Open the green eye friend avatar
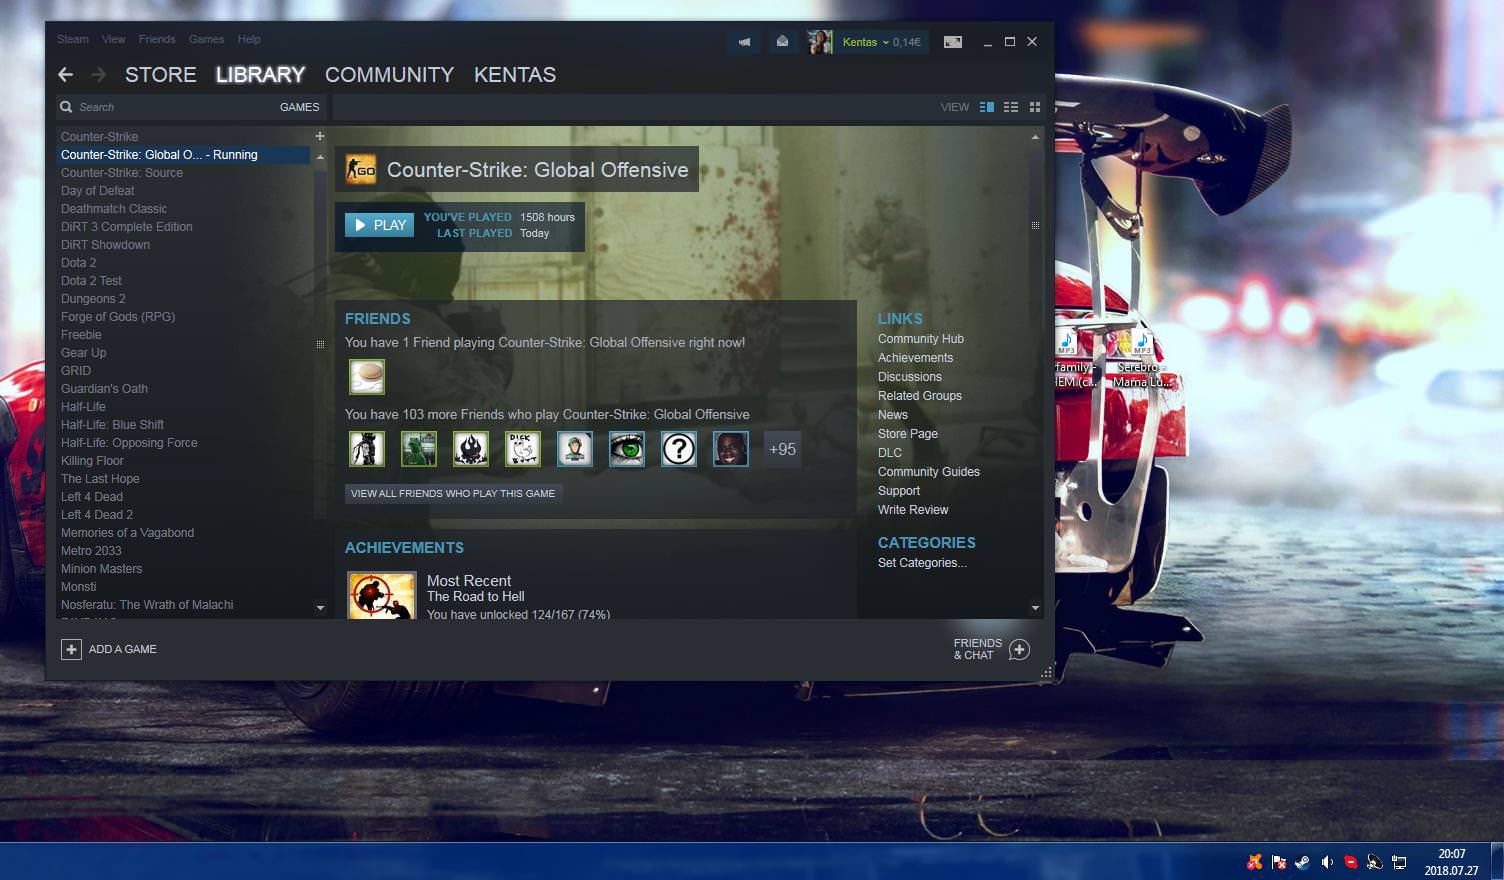The image size is (1504, 880). [627, 449]
